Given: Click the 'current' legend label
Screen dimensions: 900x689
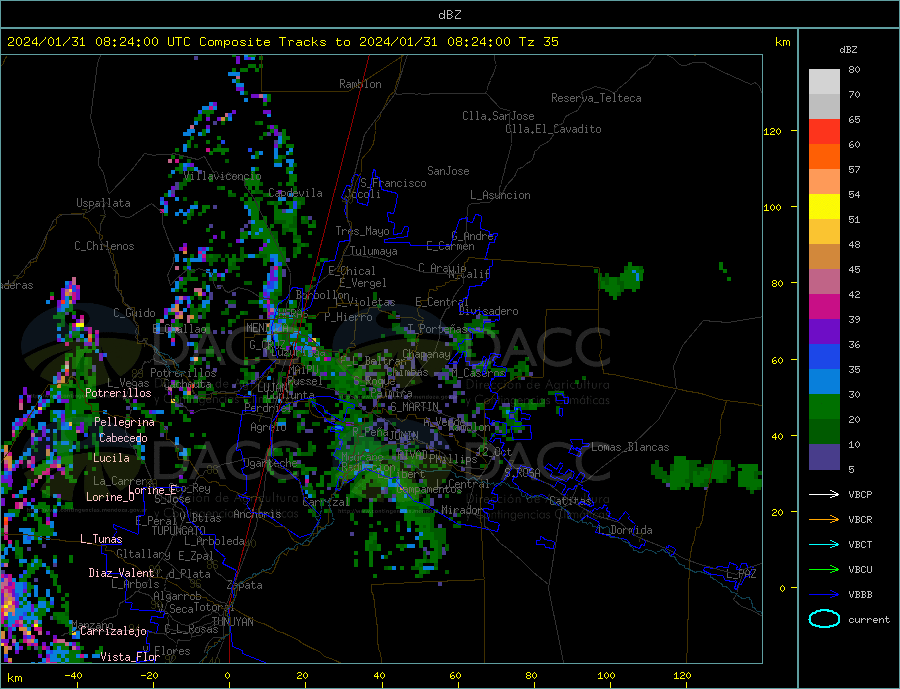Looking at the screenshot, I should pyautogui.click(x=869, y=620).
